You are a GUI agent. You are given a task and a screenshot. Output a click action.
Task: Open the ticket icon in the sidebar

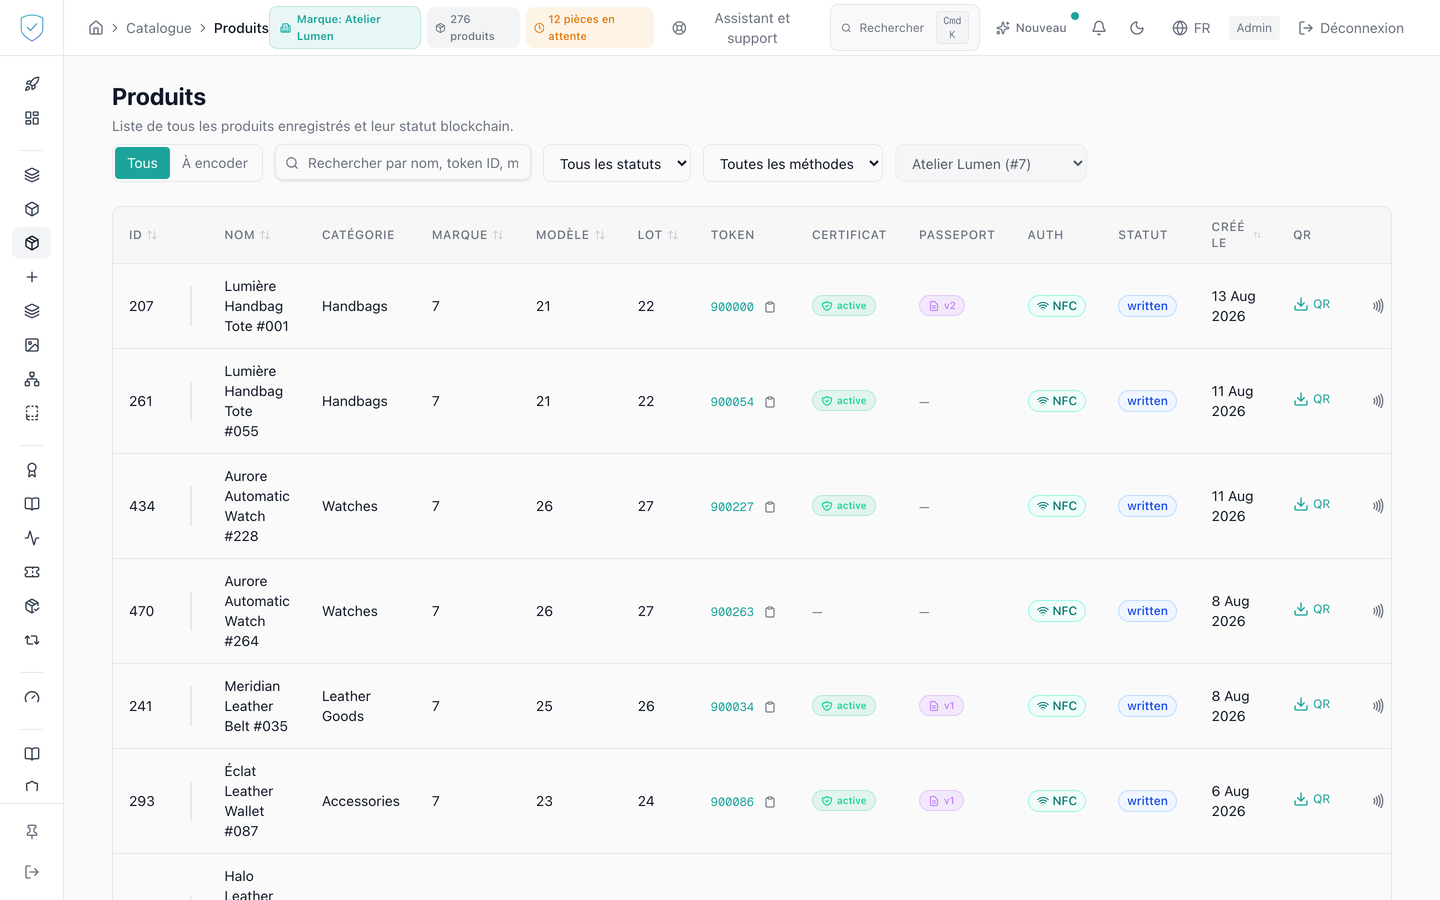pos(32,572)
